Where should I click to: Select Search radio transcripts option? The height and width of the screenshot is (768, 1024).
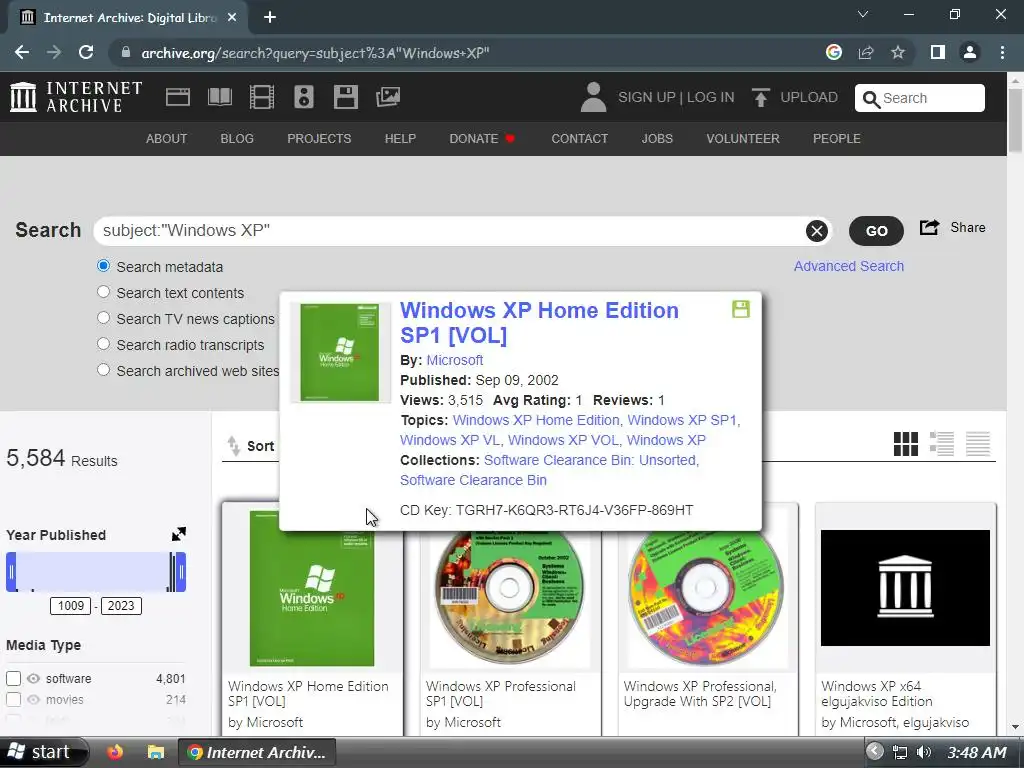pyautogui.click(x=103, y=344)
